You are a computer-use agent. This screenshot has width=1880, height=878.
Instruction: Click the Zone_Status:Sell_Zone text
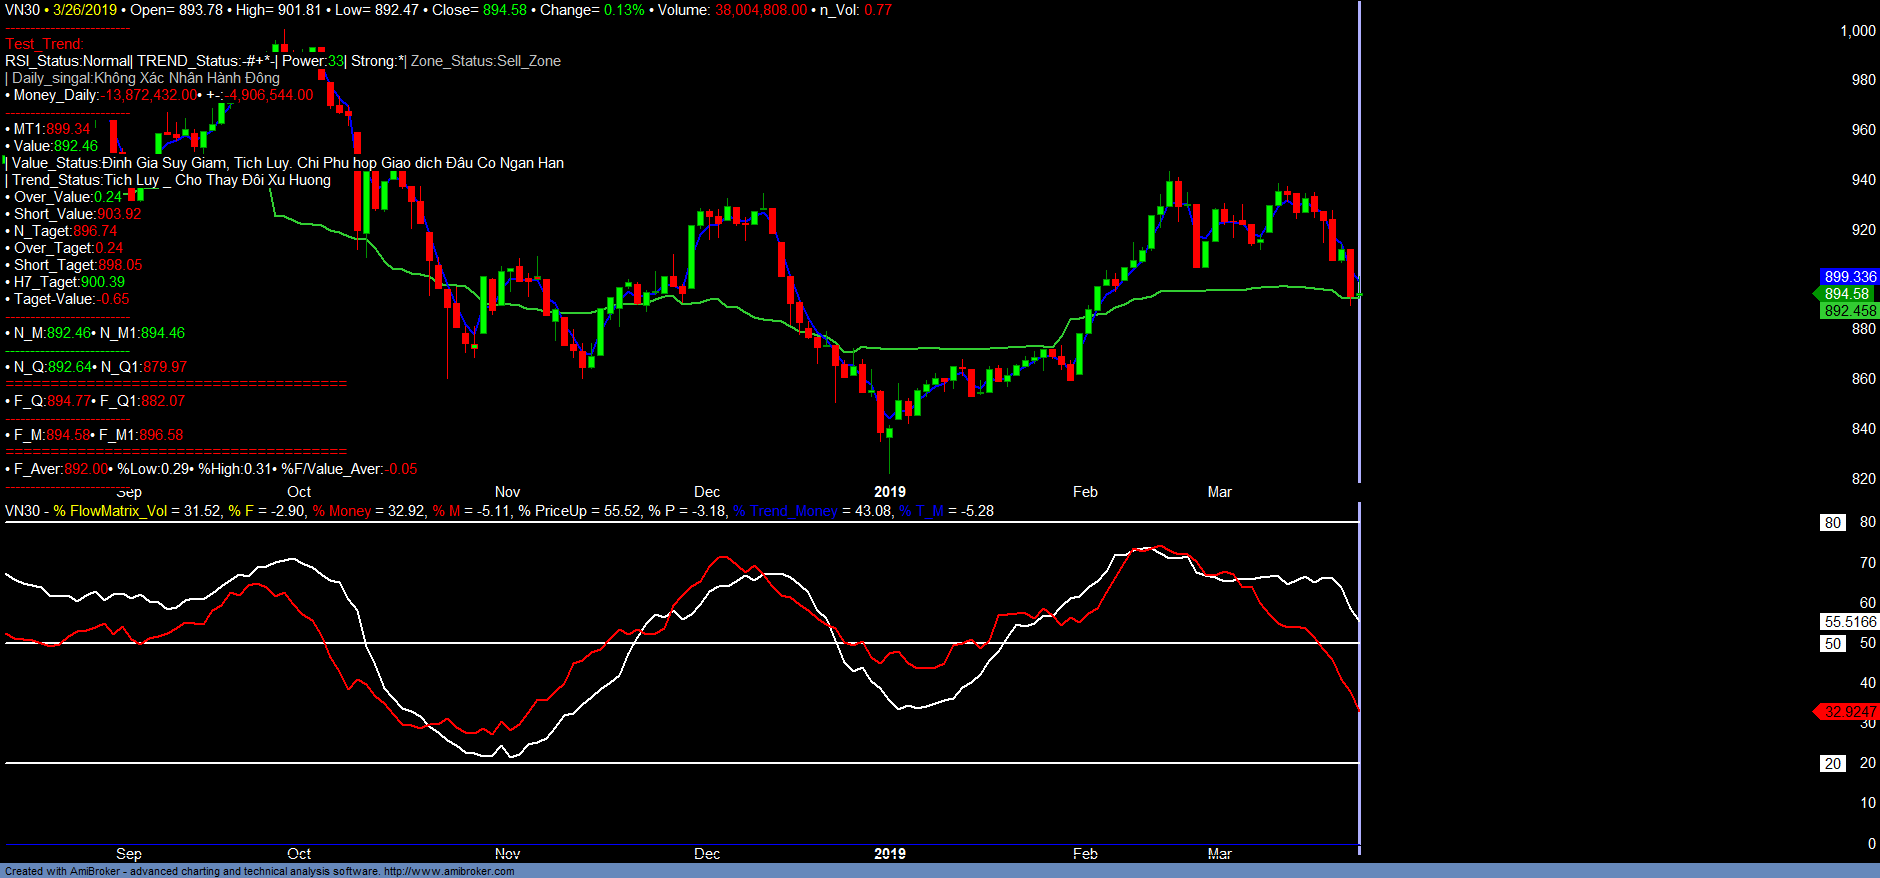[x=486, y=61]
